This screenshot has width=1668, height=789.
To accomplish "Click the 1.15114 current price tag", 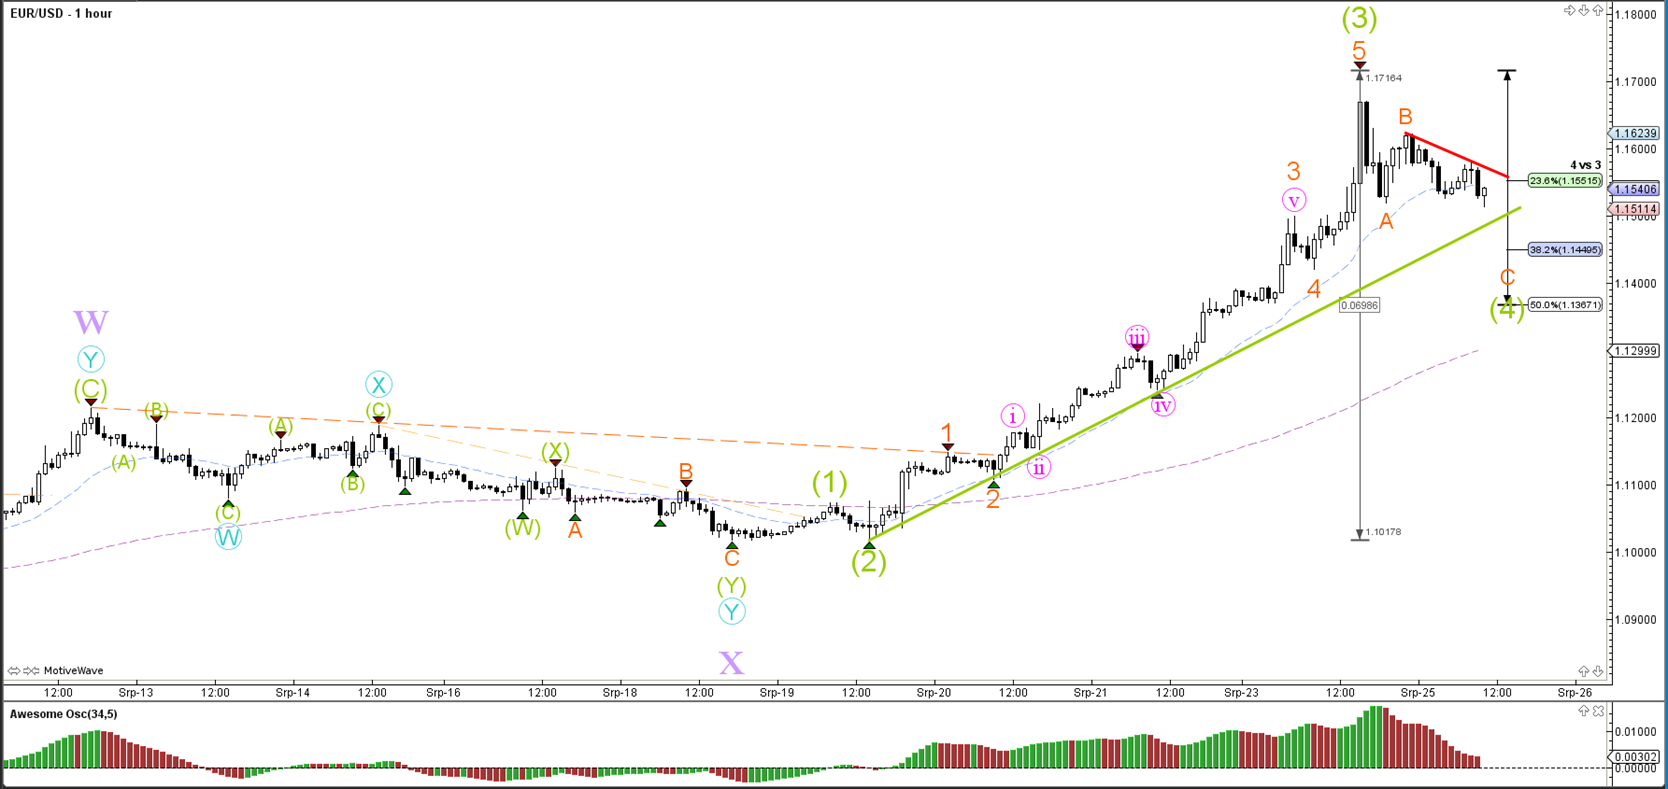I will coord(1635,209).
